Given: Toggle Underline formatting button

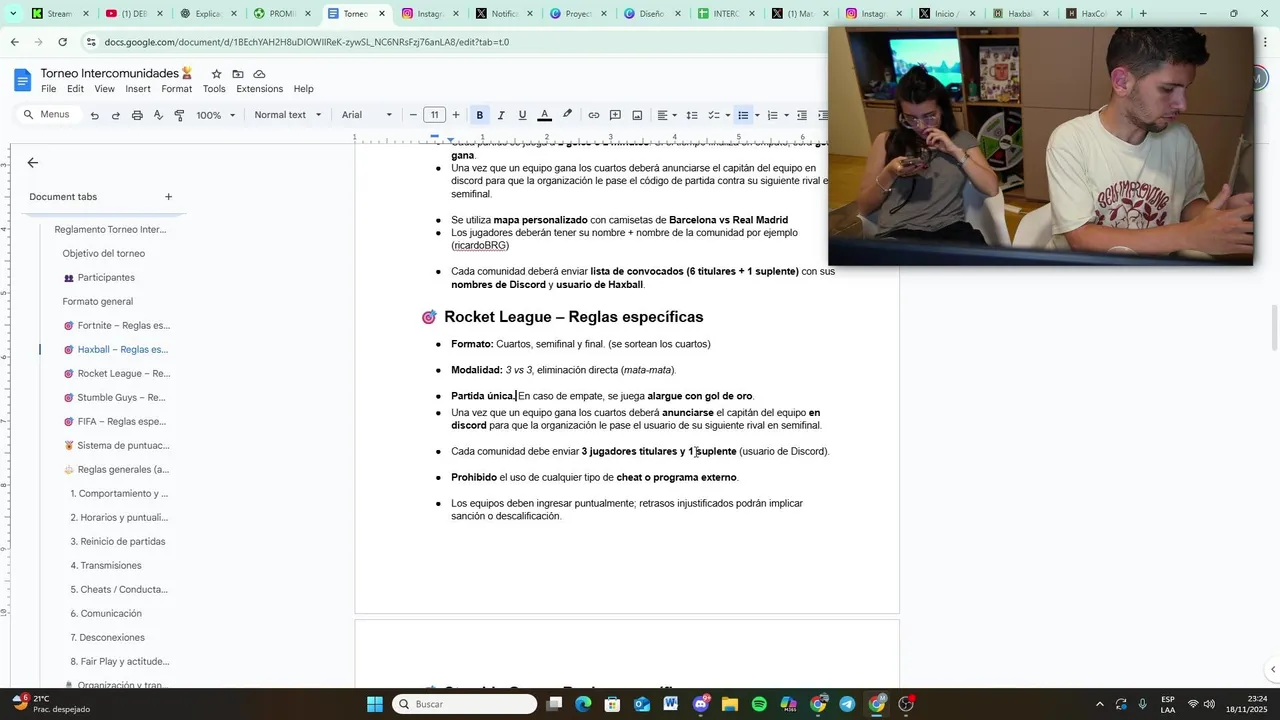Looking at the screenshot, I should coord(522,115).
